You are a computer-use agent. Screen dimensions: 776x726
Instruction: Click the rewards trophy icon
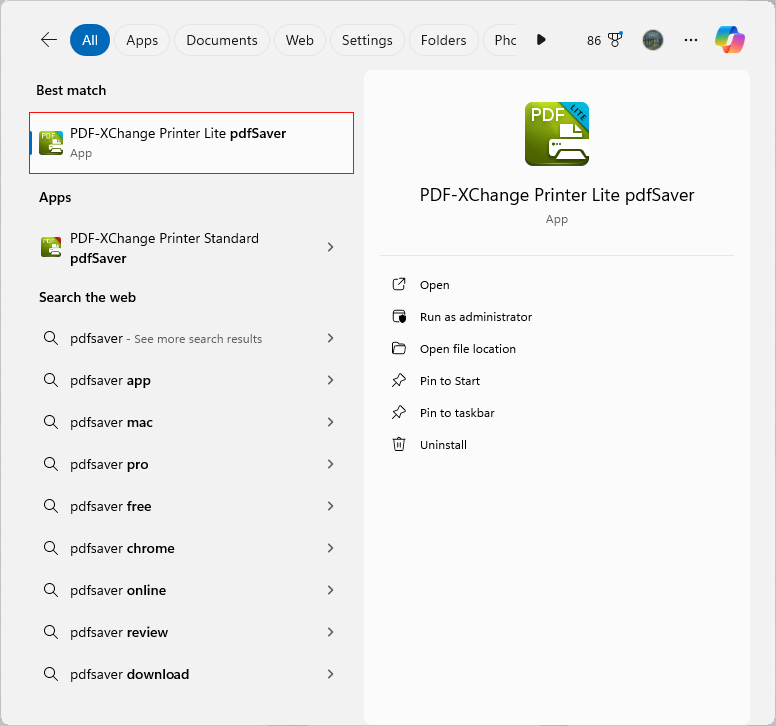pos(615,40)
